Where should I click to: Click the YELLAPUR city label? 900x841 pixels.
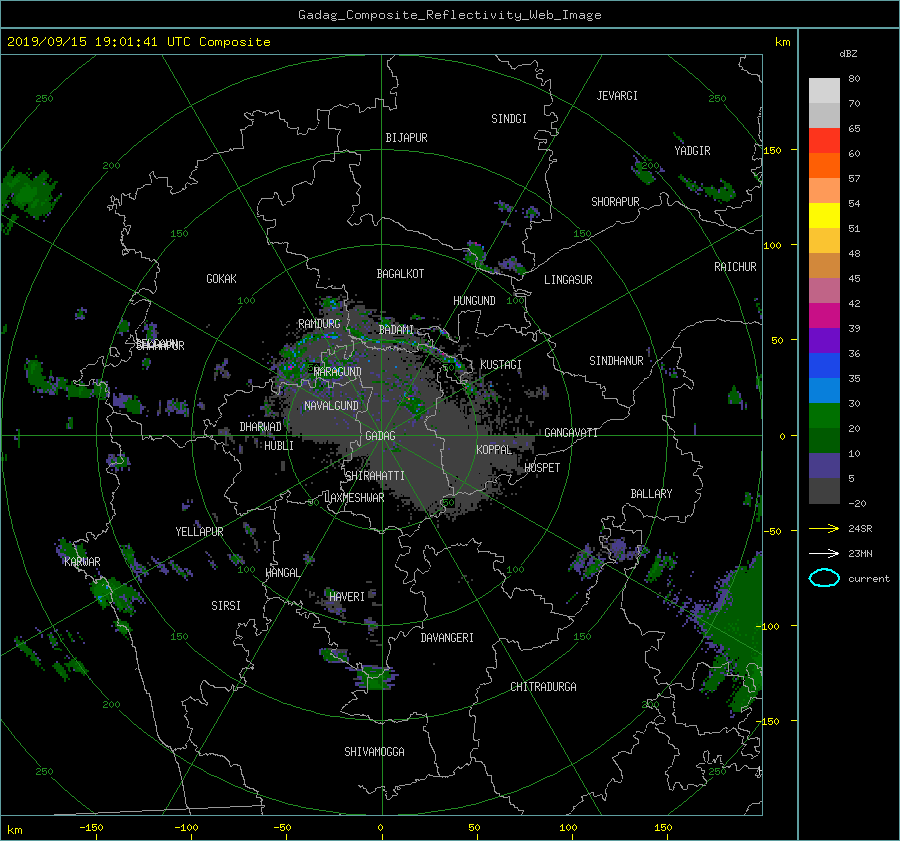(199, 532)
